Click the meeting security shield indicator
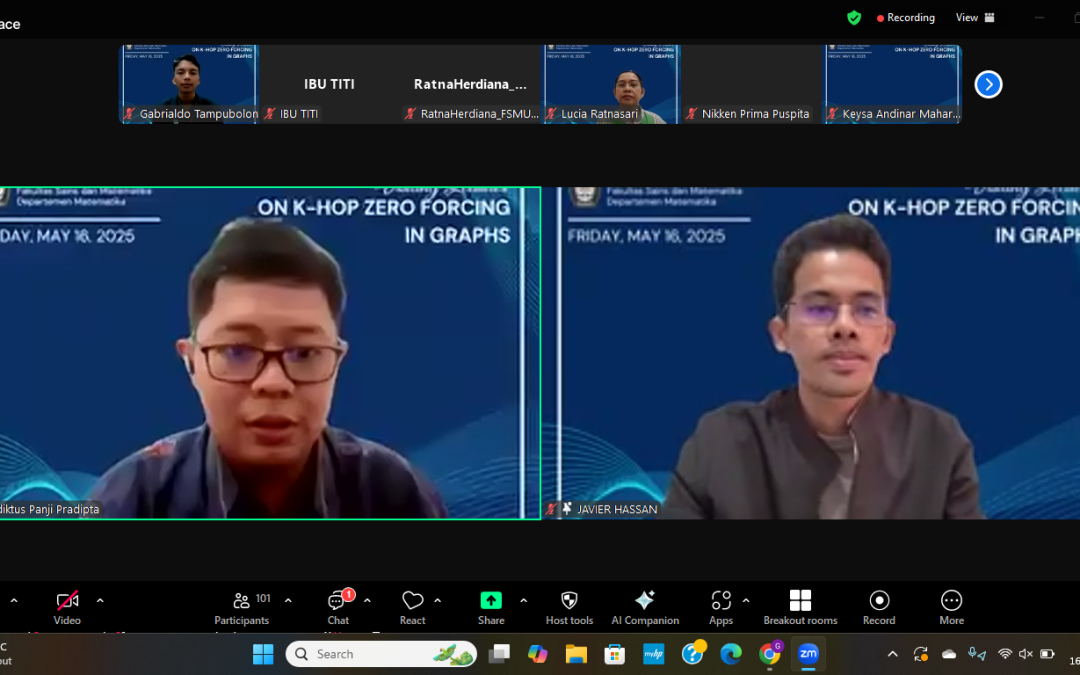Viewport: 1080px width, 675px height. pyautogui.click(x=854, y=17)
